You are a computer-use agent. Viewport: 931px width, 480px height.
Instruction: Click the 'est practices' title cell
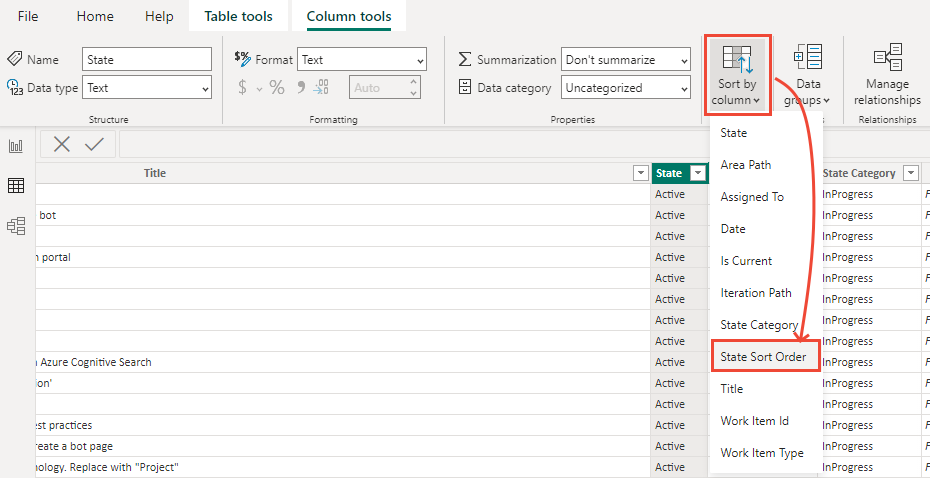pyautogui.click(x=343, y=425)
